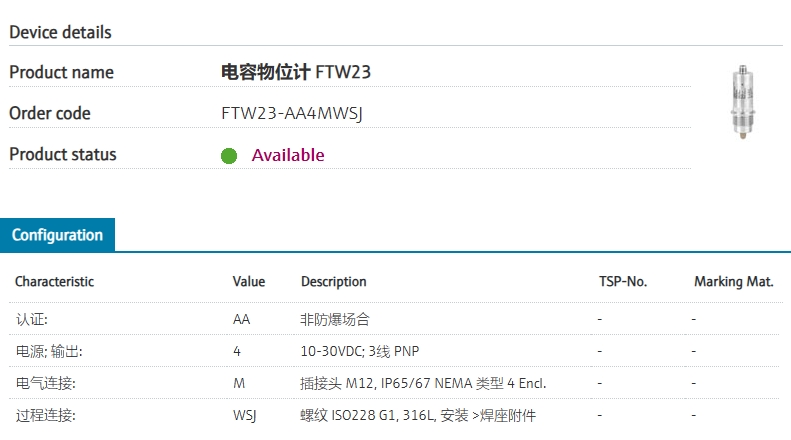
Task: Open the Configuration tab
Action: click(58, 235)
